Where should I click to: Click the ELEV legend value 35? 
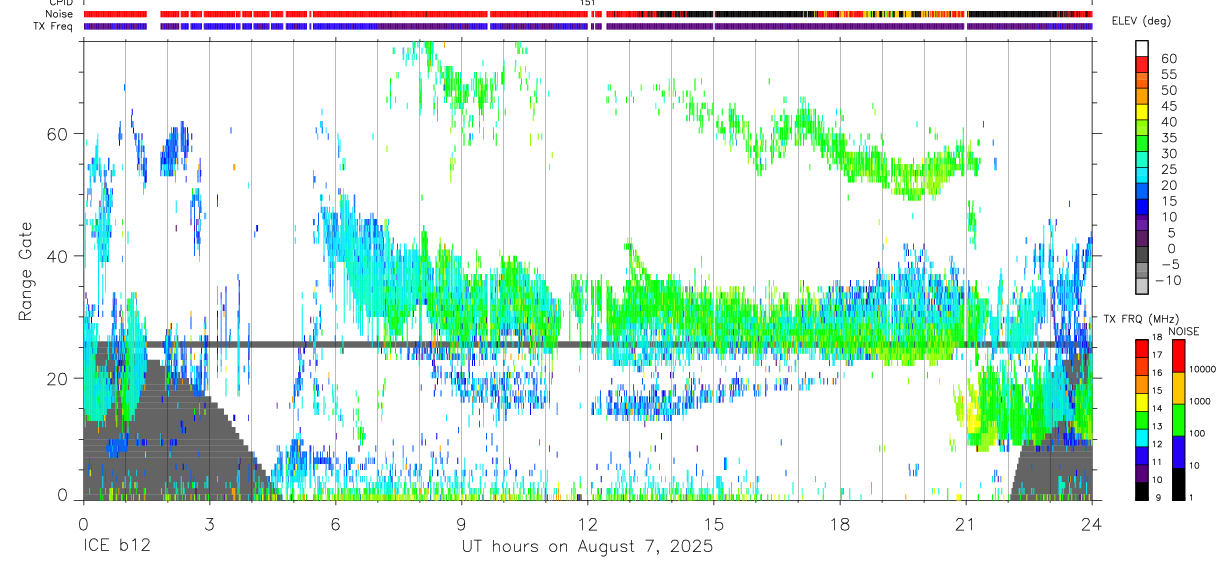pos(1167,137)
